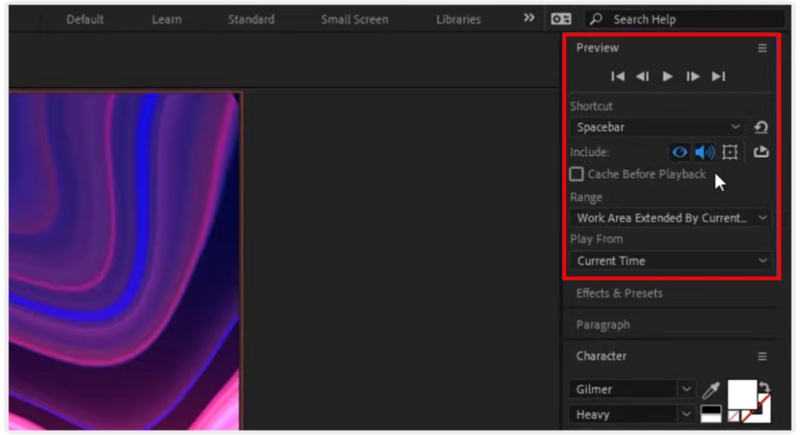Open the Spacebar shortcut dropdown
This screenshot has height=435, width=800.
tap(657, 127)
